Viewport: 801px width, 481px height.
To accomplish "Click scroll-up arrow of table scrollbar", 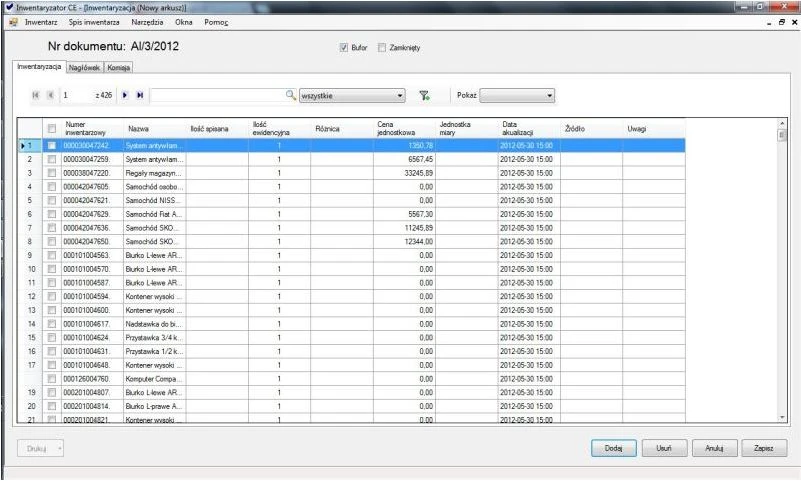I will point(782,124).
